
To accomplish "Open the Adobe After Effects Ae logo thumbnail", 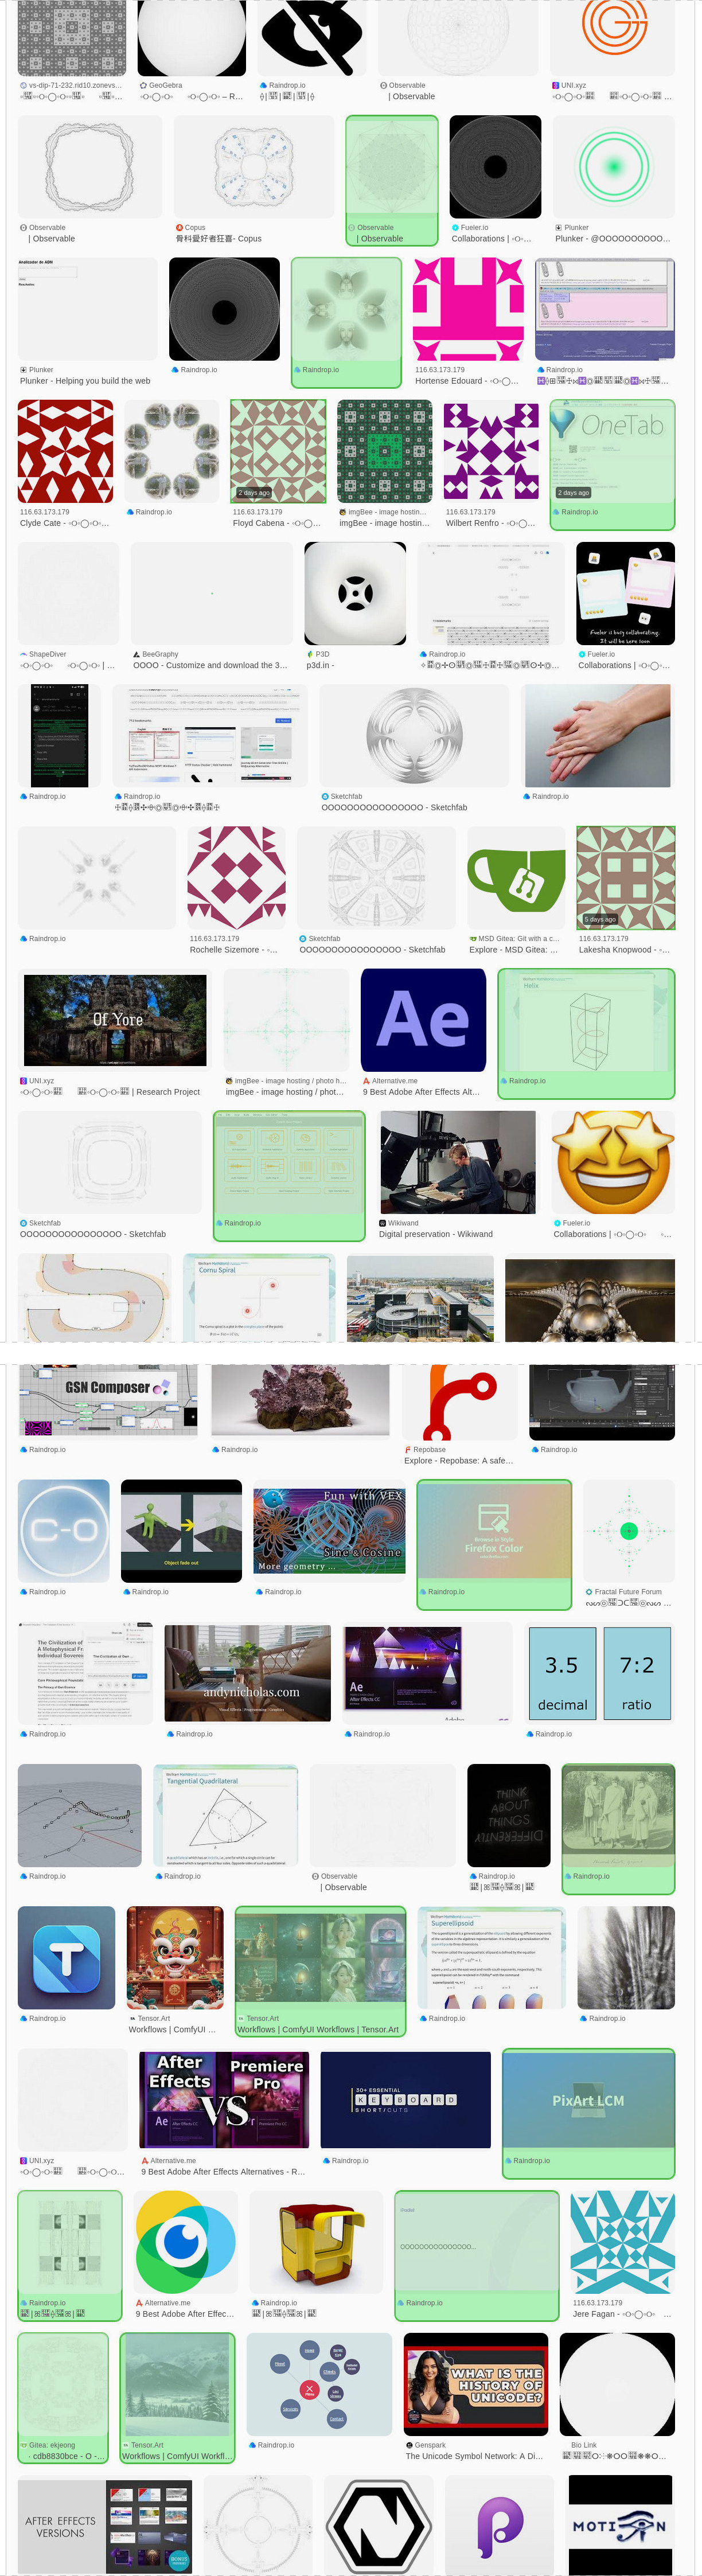I will pyautogui.click(x=424, y=1020).
